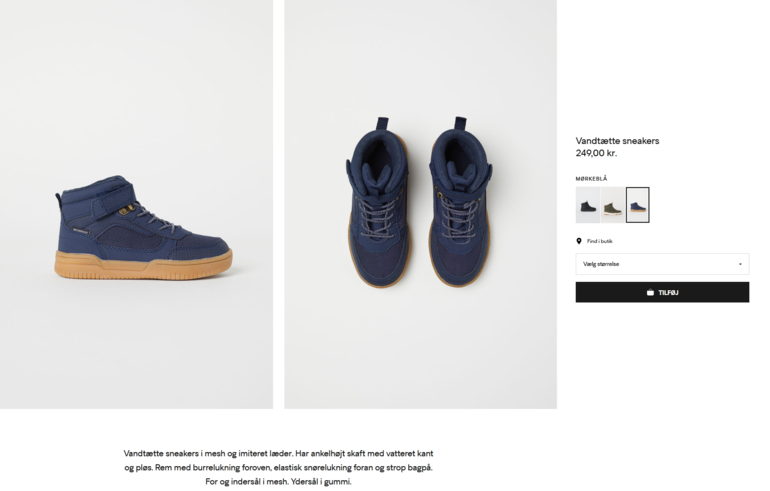Click the description line starting 'Vandtætte sneakers i mesh'
The height and width of the screenshot is (491, 770).
[278, 453]
